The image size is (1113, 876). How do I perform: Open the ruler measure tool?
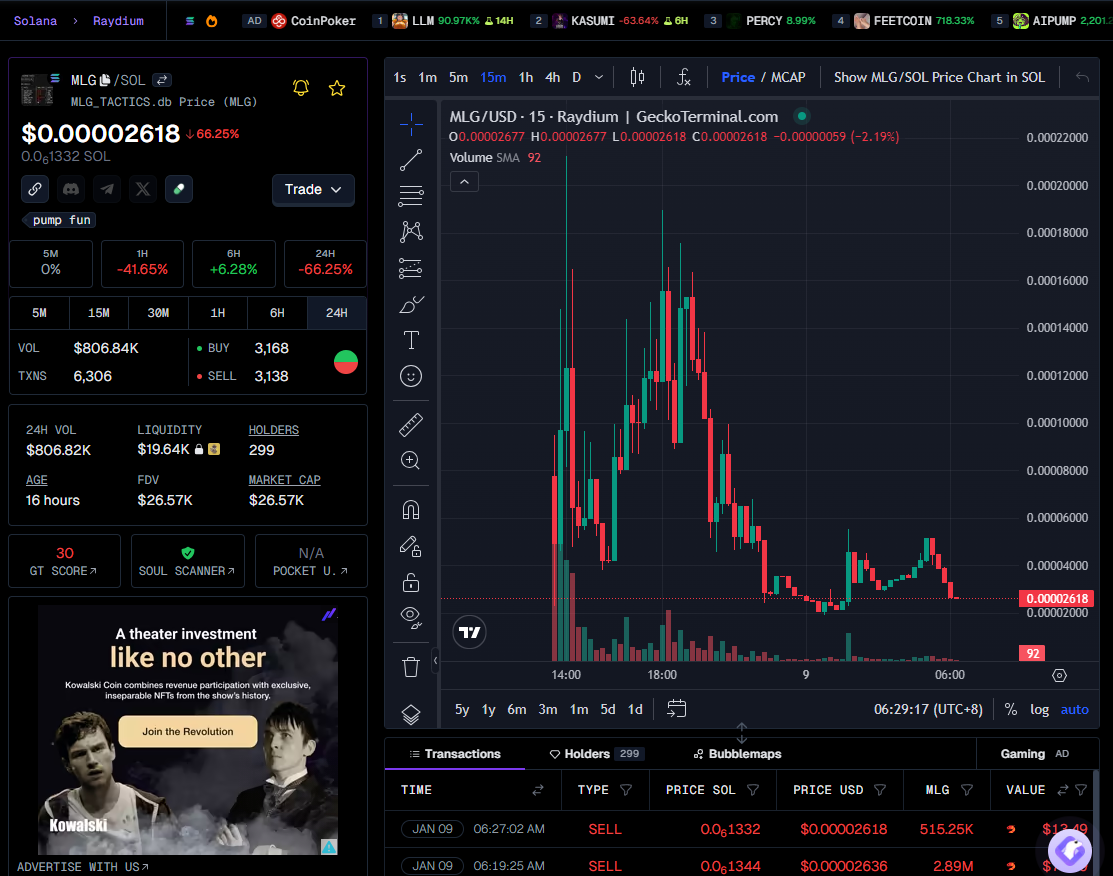point(411,425)
